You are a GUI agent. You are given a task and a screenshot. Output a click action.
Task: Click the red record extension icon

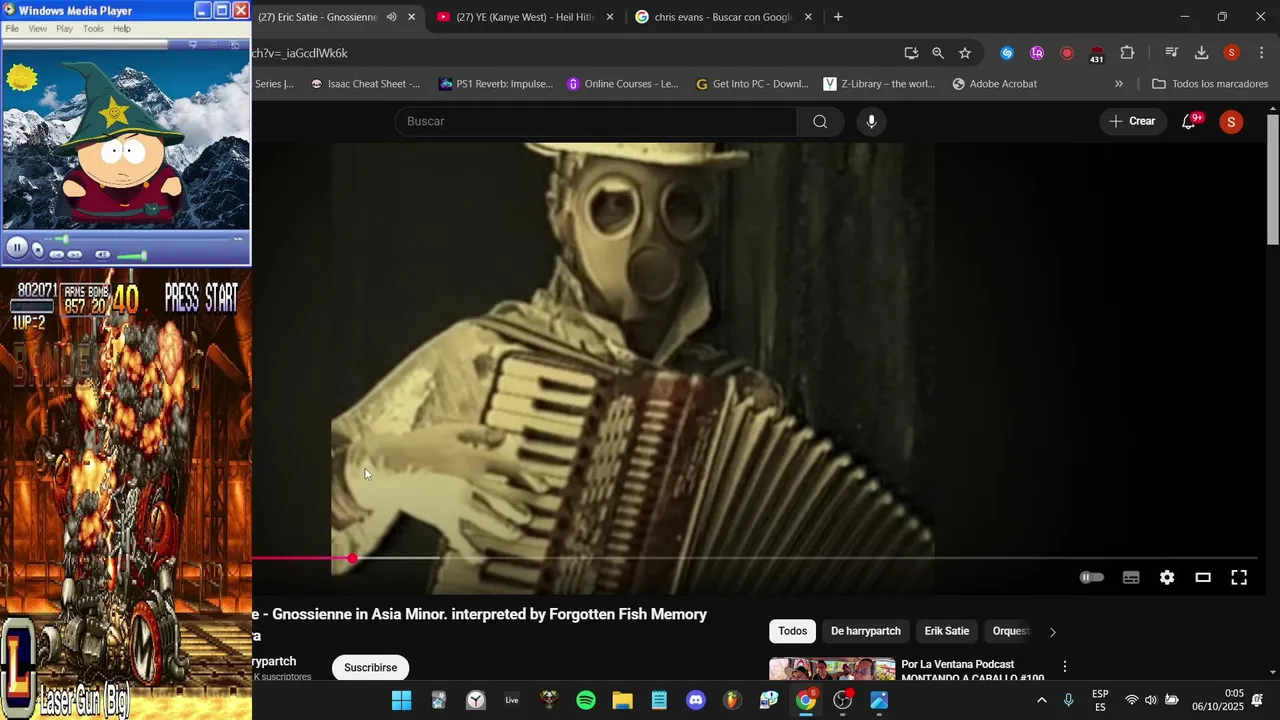pyautogui.click(x=1067, y=53)
